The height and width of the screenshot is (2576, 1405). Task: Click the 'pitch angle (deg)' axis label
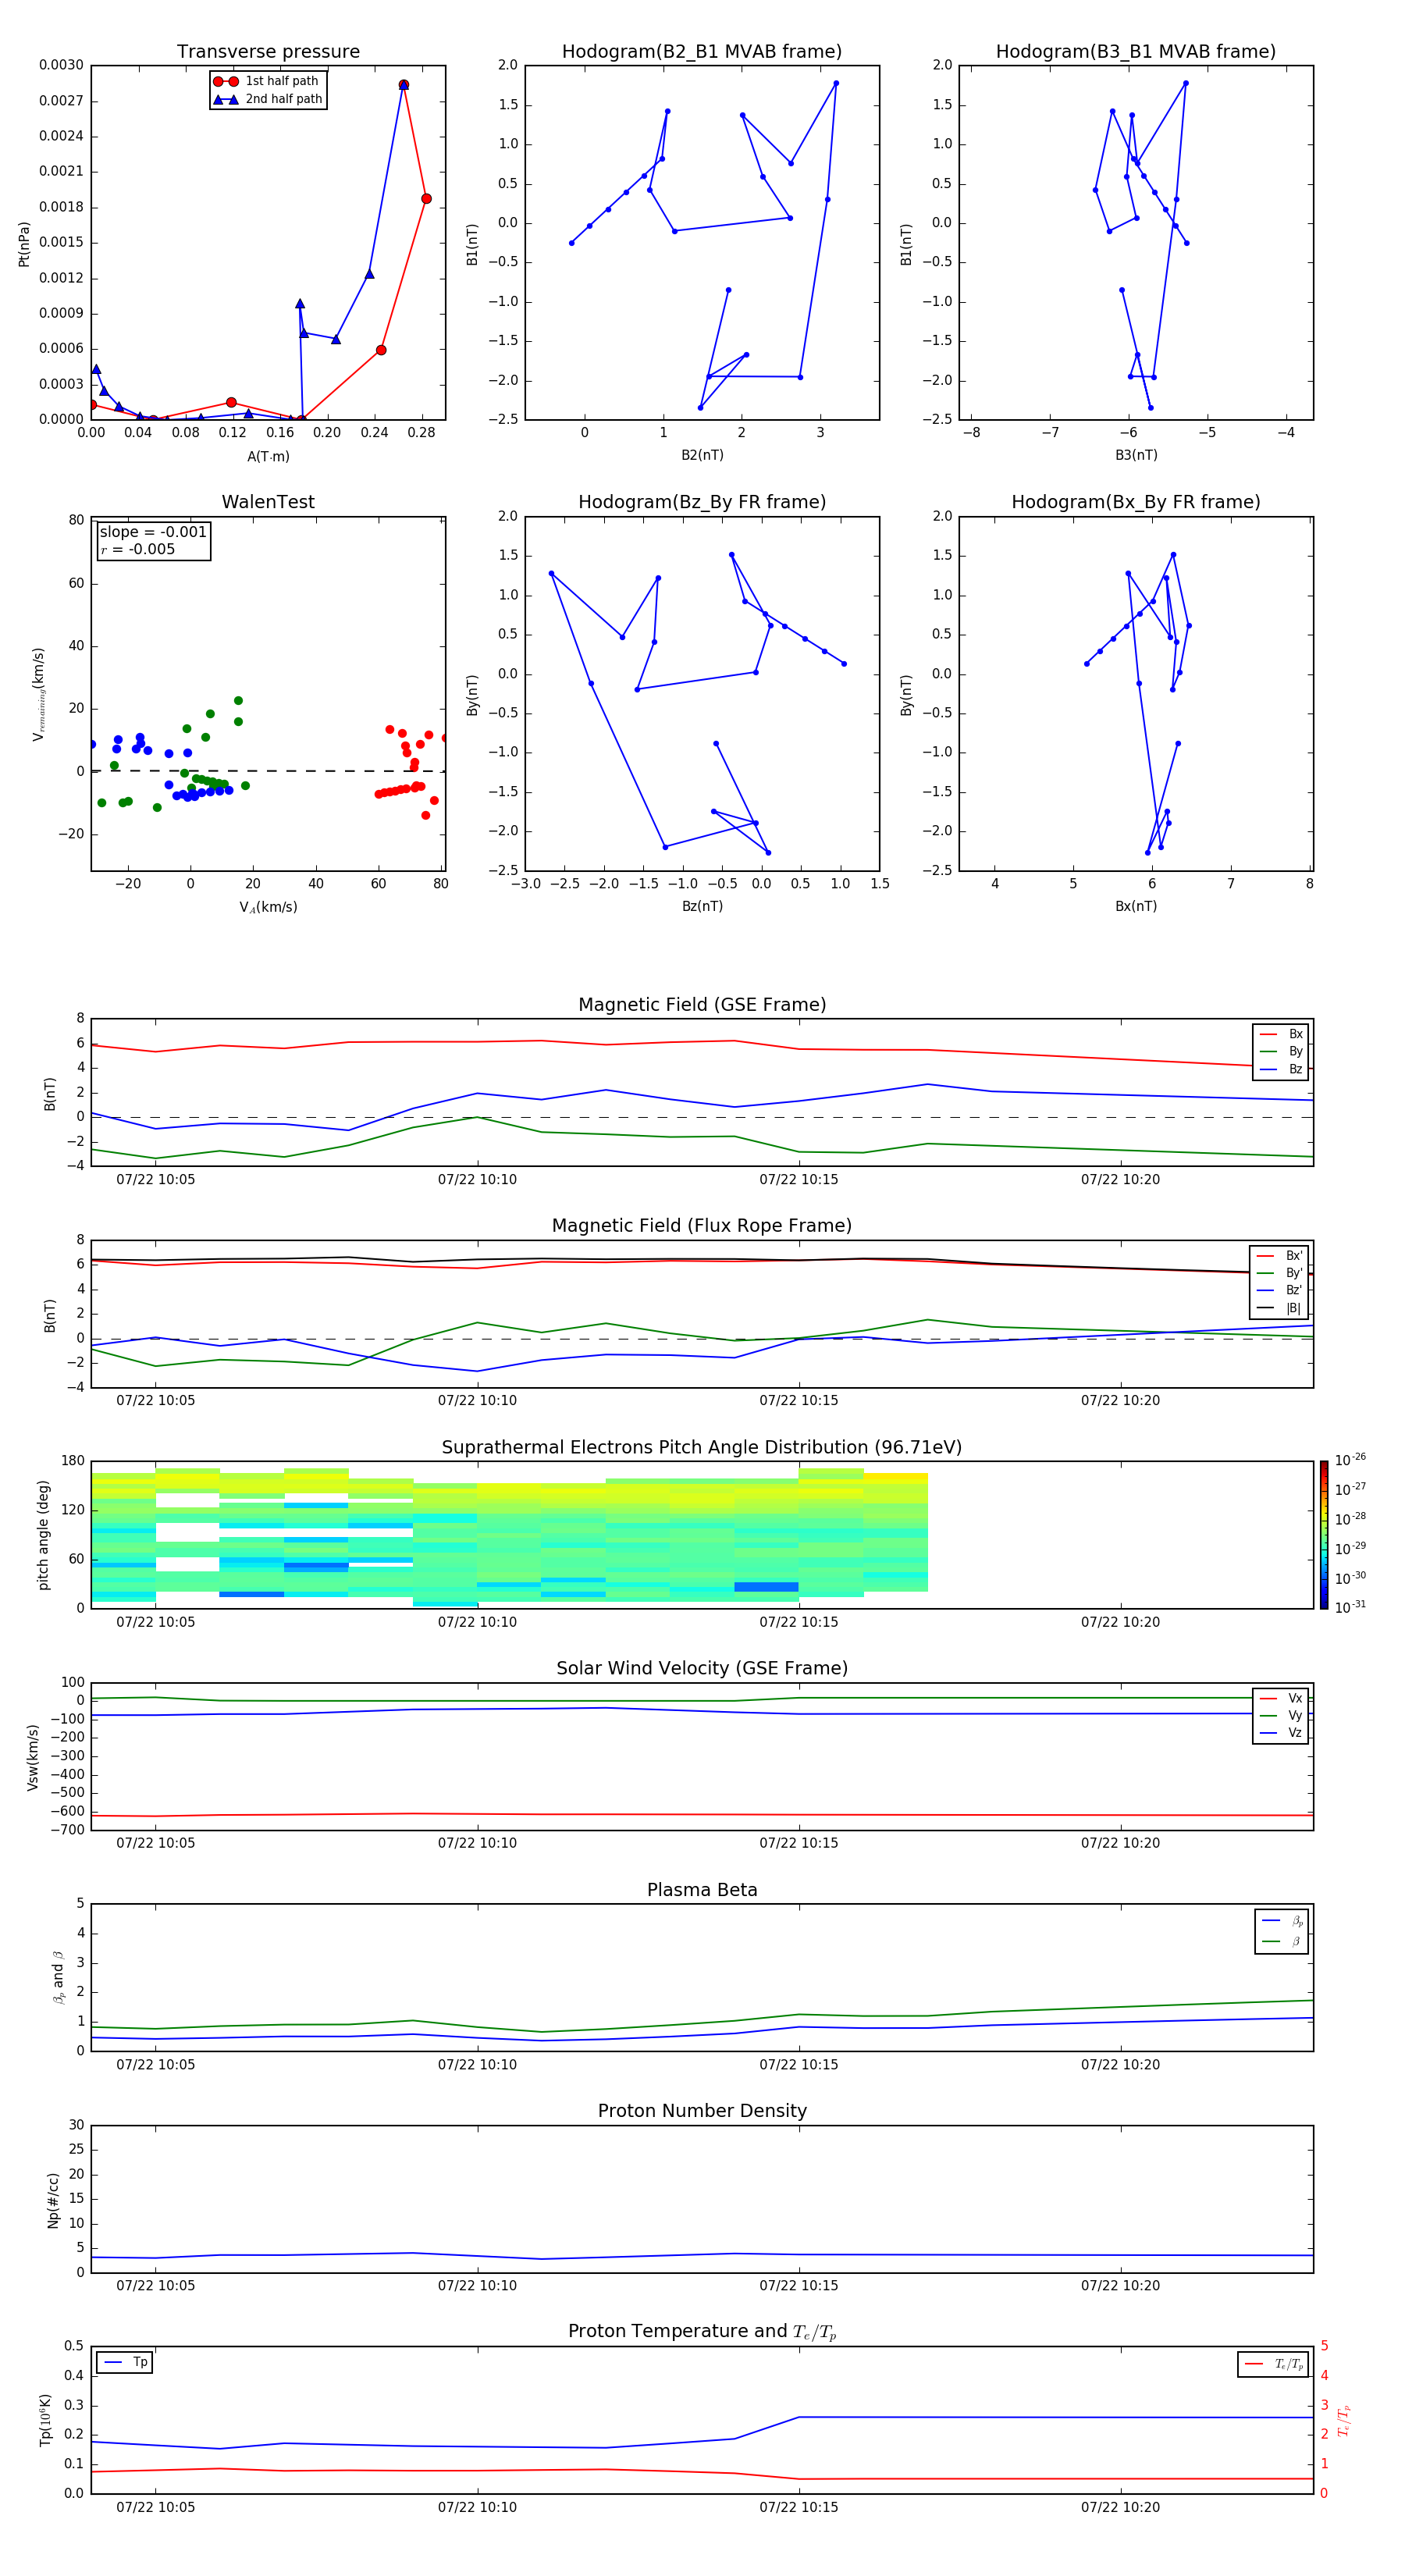pyautogui.click(x=43, y=1535)
